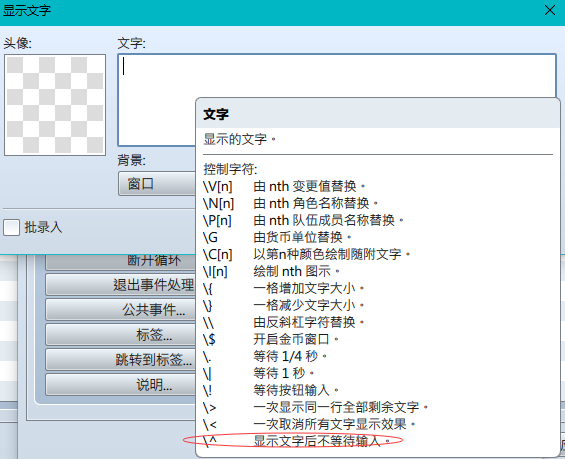Click the \< 一次取消所有文字显示效果 line
The width and height of the screenshot is (565, 459).
pyautogui.click(x=309, y=424)
